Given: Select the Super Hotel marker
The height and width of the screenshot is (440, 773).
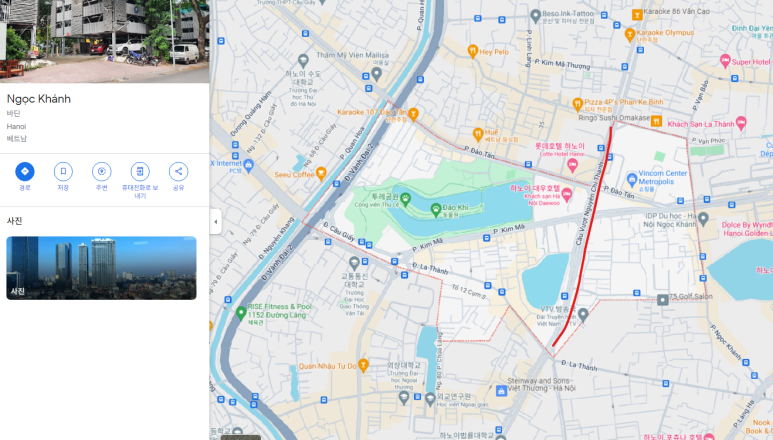Looking at the screenshot, I should [726, 62].
